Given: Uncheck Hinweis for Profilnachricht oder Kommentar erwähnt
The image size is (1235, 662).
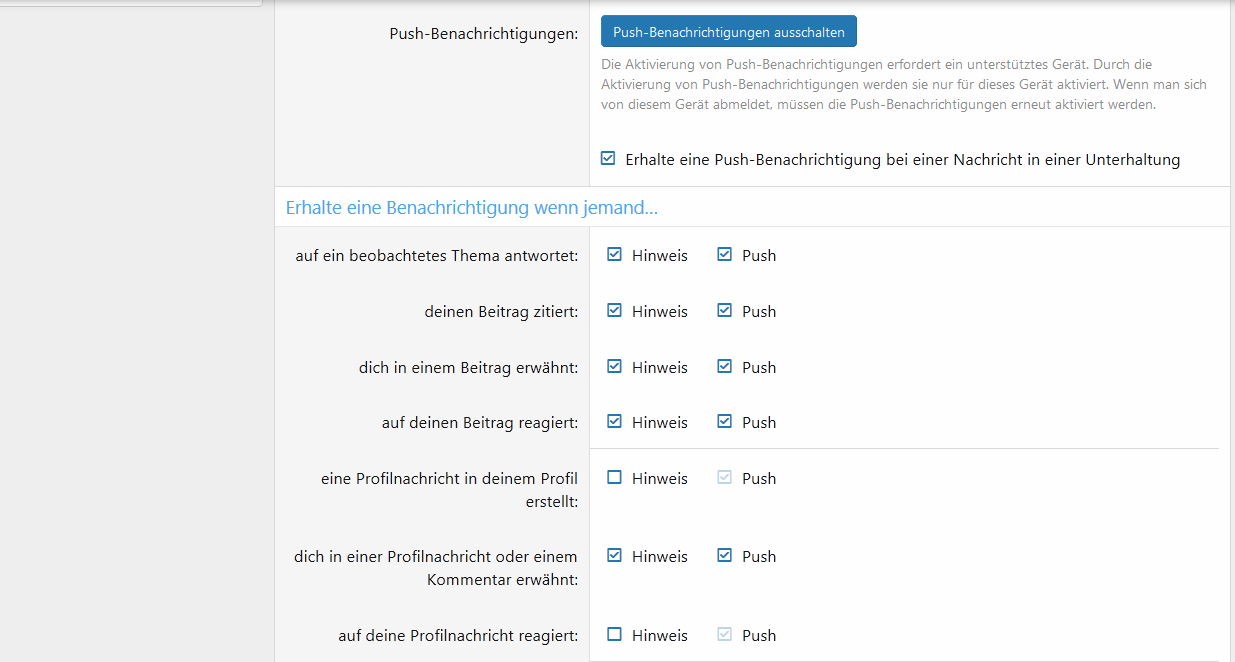Looking at the screenshot, I should click(x=615, y=556).
